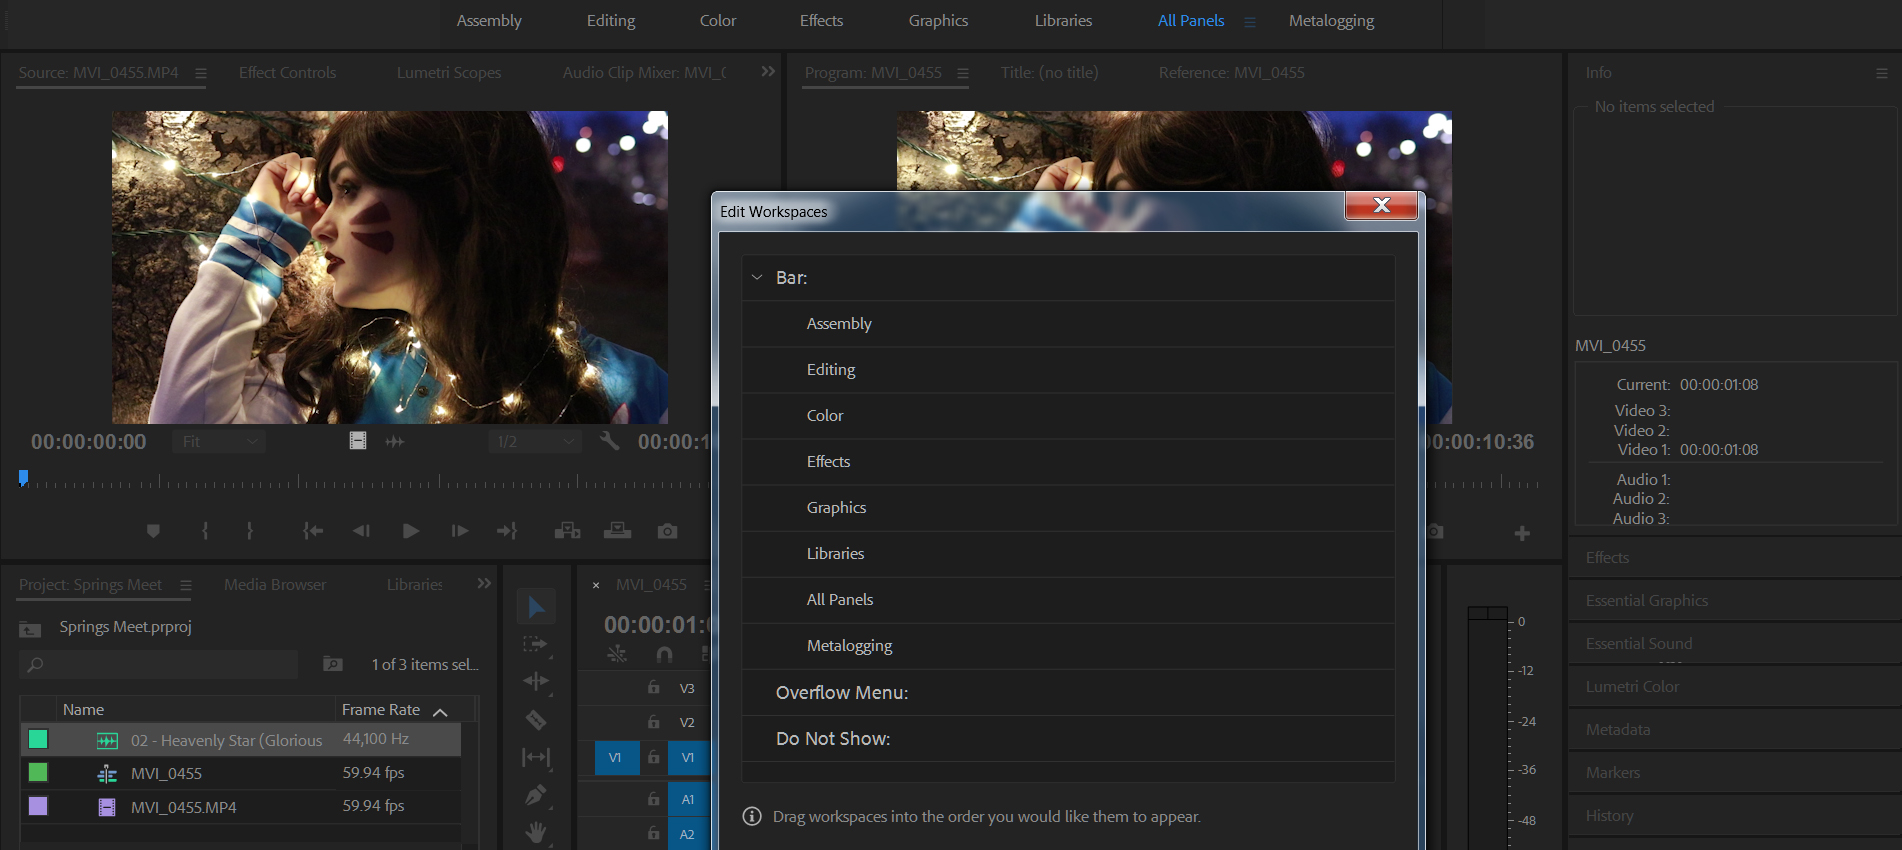The height and width of the screenshot is (850, 1902).
Task: Click the Overwrite edit button
Action: (x=617, y=531)
